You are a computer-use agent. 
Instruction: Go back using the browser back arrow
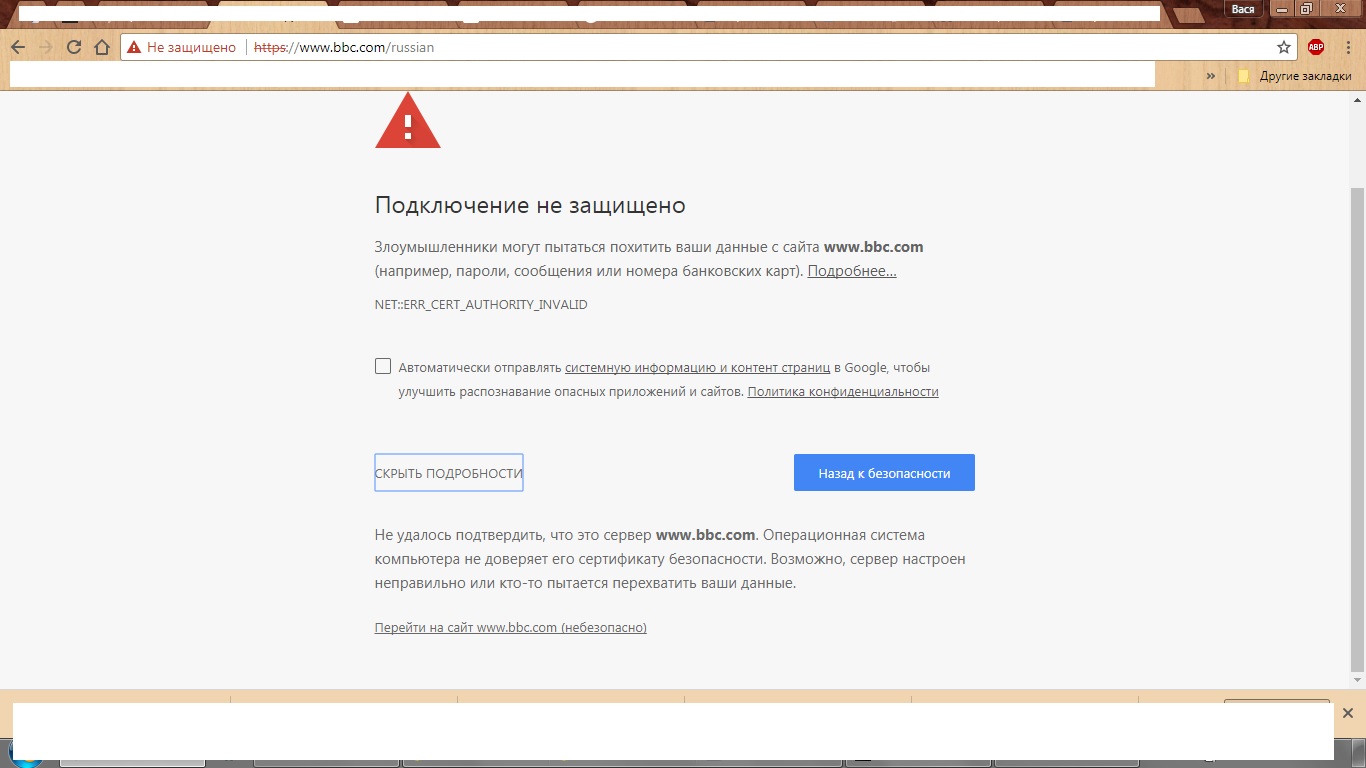pos(18,47)
